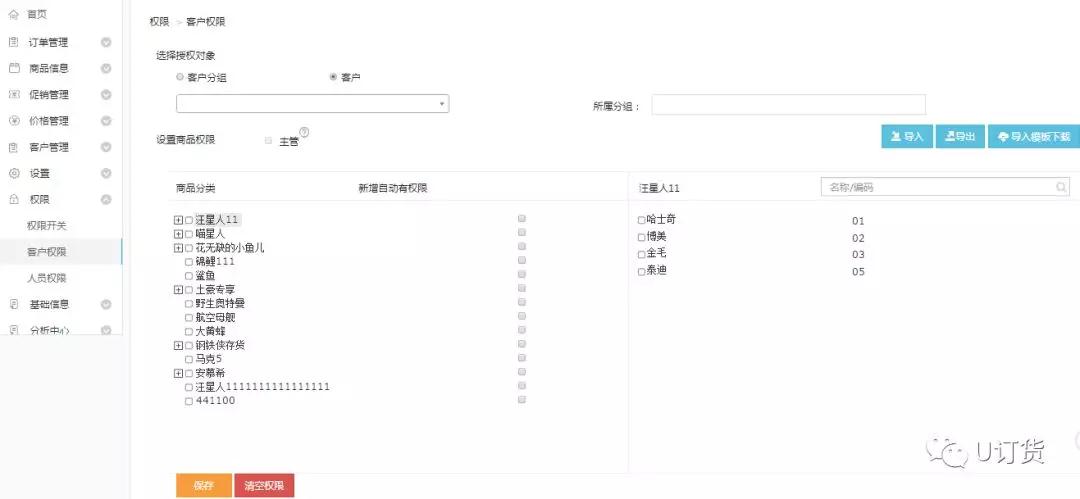Expand the 汪星人11 category tree node
1080x499 pixels.
pyautogui.click(x=178, y=220)
